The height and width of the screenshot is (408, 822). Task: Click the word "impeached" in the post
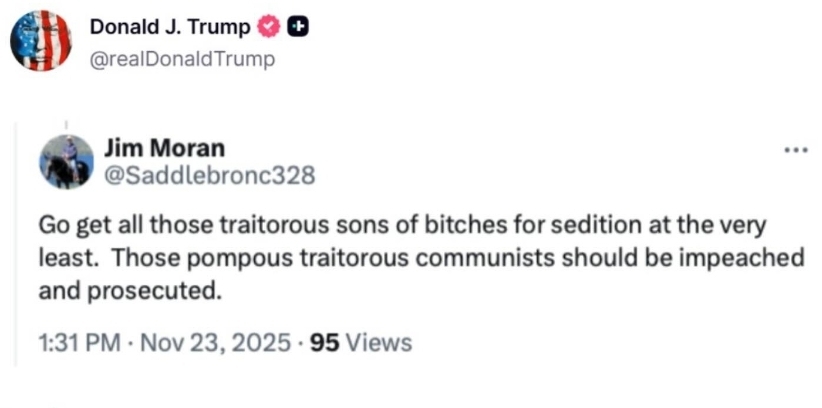click(x=748, y=258)
